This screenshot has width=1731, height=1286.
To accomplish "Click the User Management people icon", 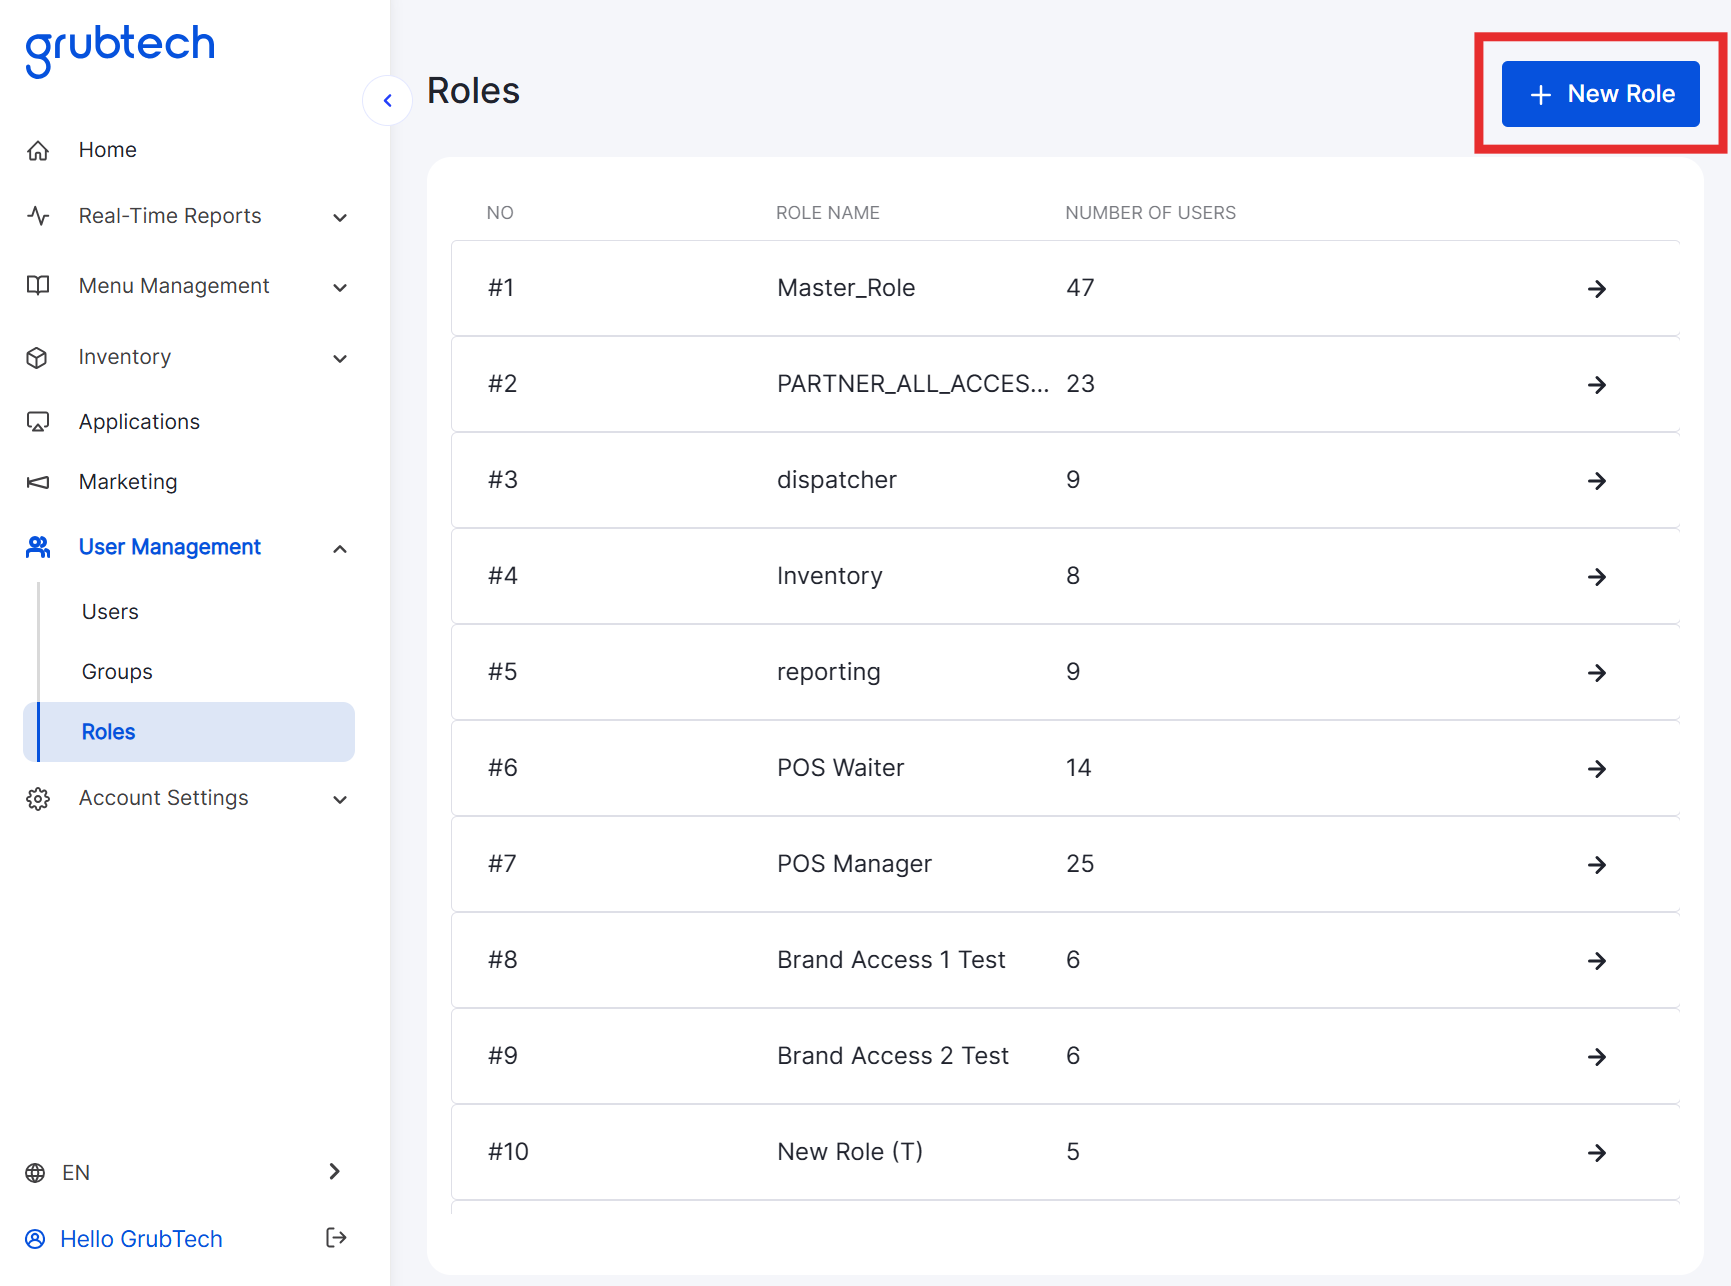I will 38,547.
